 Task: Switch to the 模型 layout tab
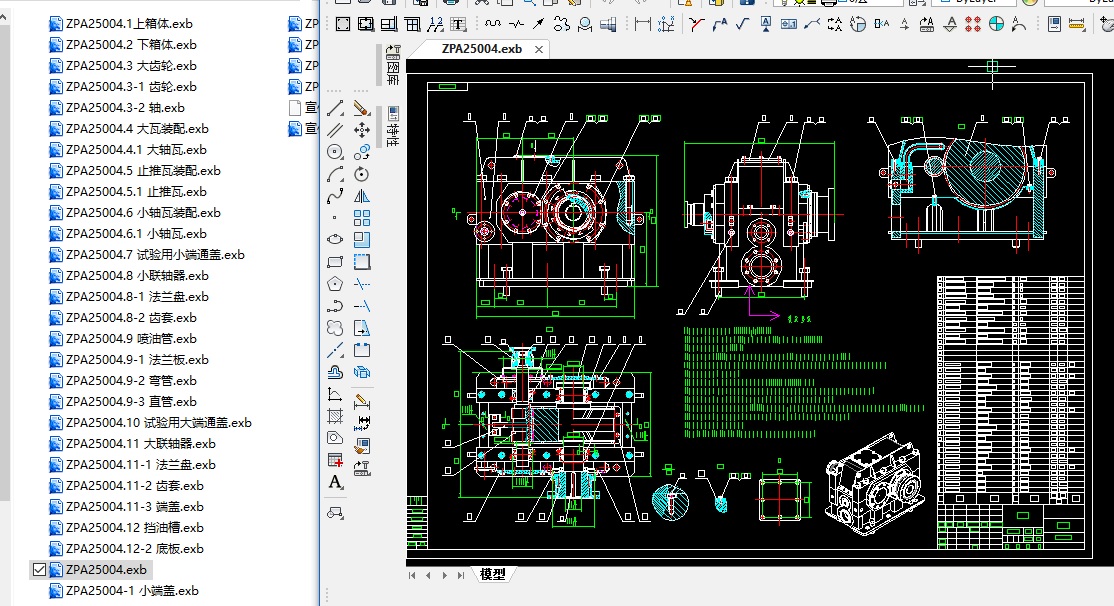492,574
